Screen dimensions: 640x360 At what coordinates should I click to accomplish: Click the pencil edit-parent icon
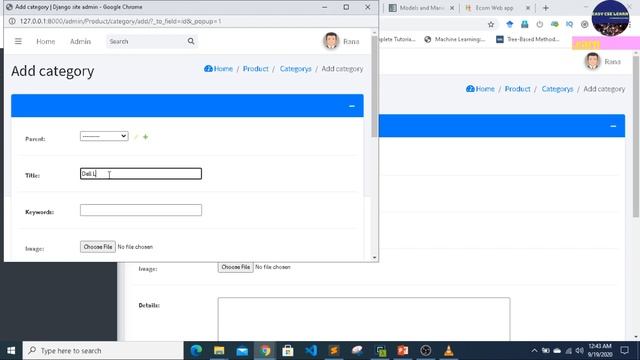[136, 137]
